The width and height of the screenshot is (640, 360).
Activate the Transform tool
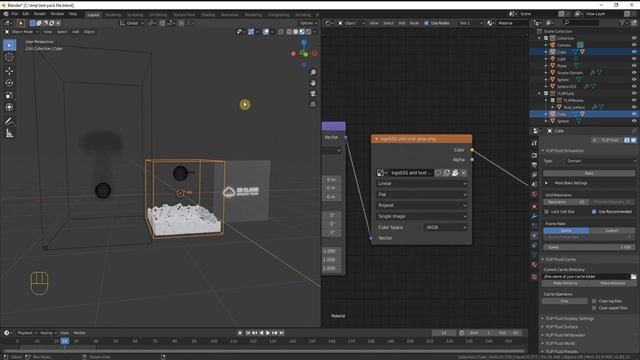(x=9, y=107)
